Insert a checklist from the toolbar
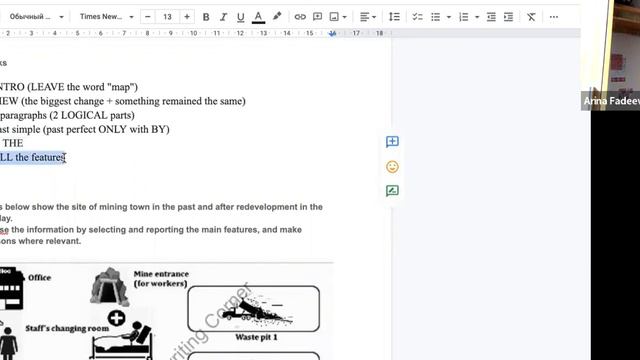 pyautogui.click(x=417, y=17)
